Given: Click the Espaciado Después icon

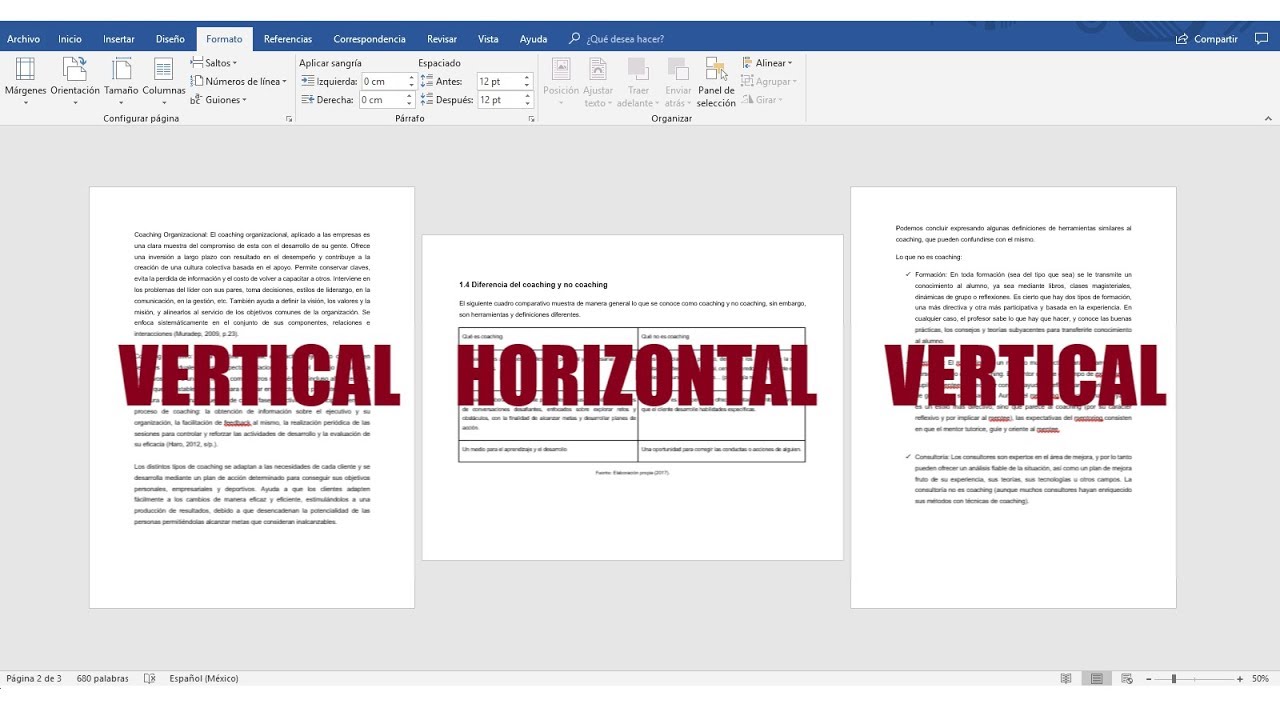Looking at the screenshot, I should (427, 100).
